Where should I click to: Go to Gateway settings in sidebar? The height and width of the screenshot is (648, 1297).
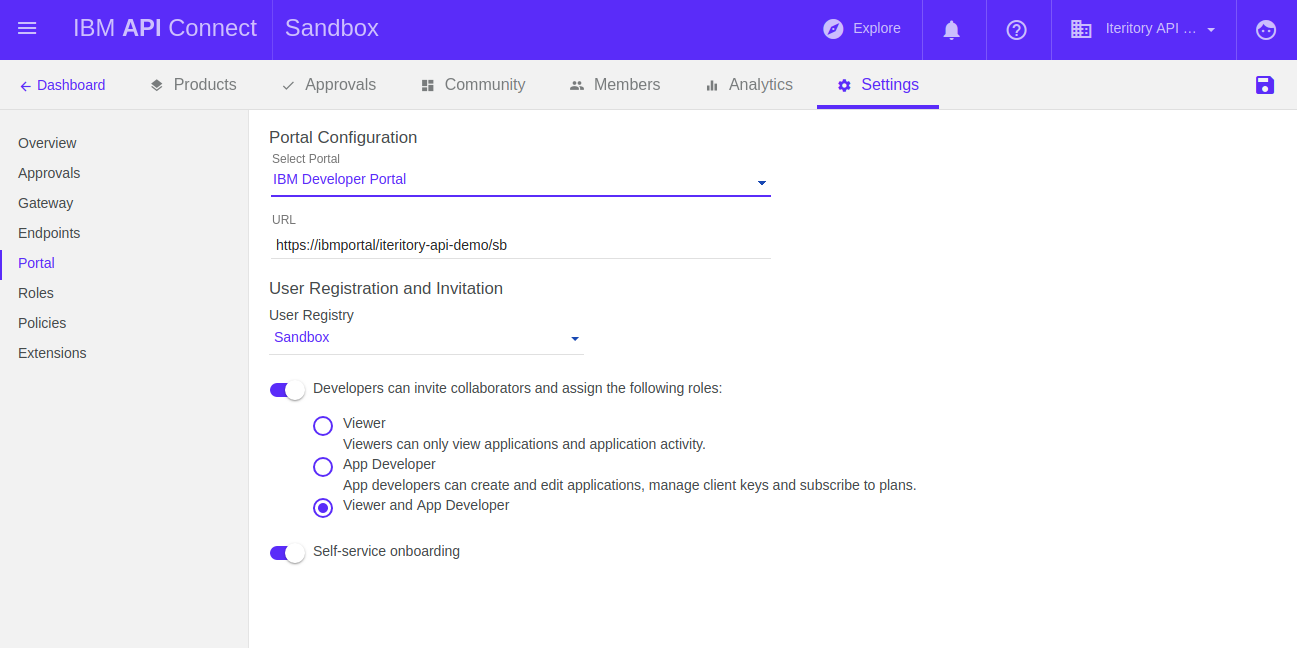coord(46,203)
